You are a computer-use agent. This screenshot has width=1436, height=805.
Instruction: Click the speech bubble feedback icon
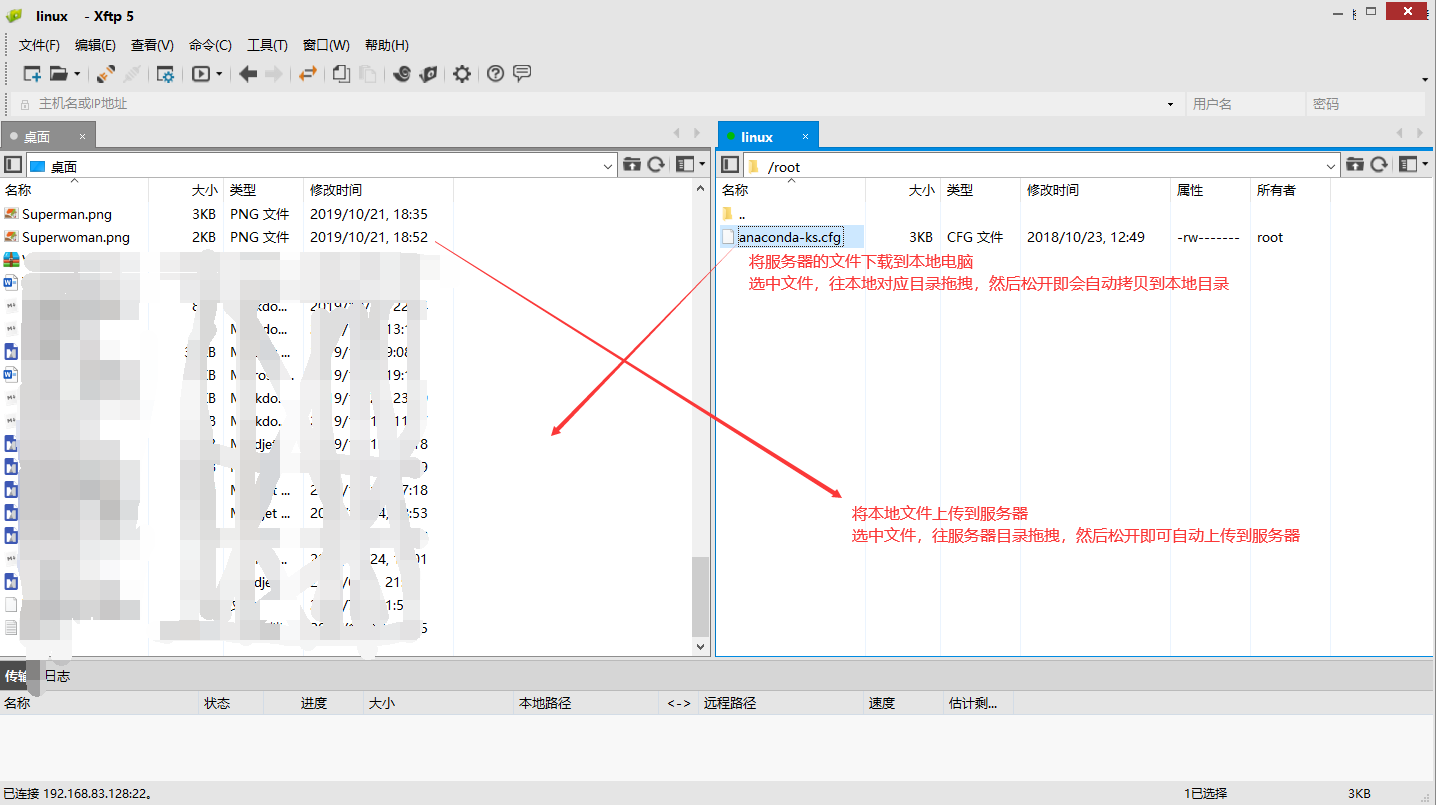click(522, 74)
